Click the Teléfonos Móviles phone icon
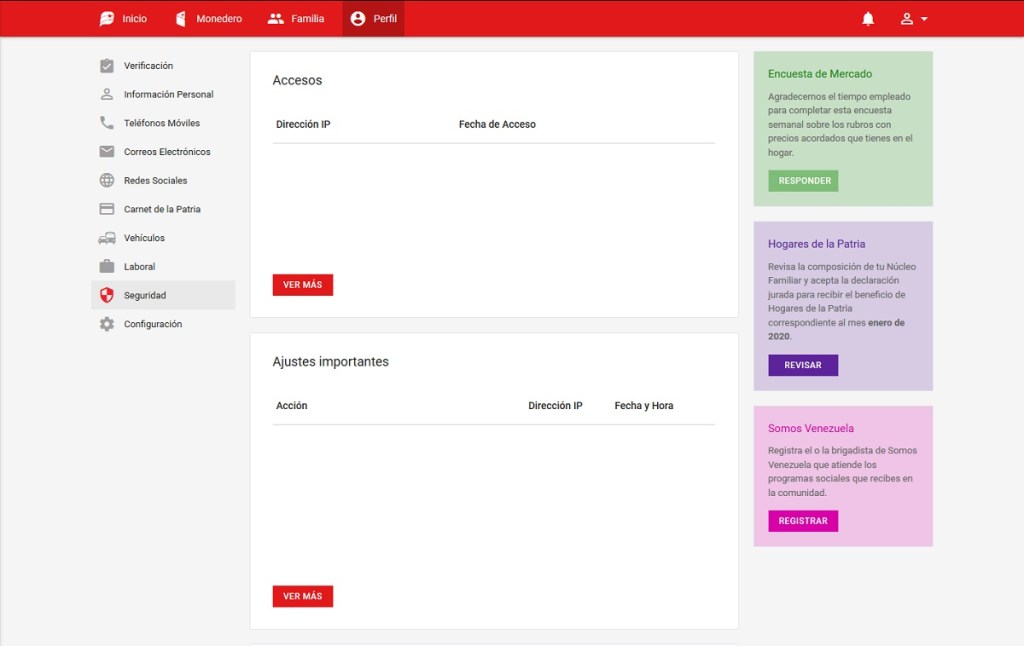Screen dimensions: 1024x646 pyautogui.click(x=107, y=123)
